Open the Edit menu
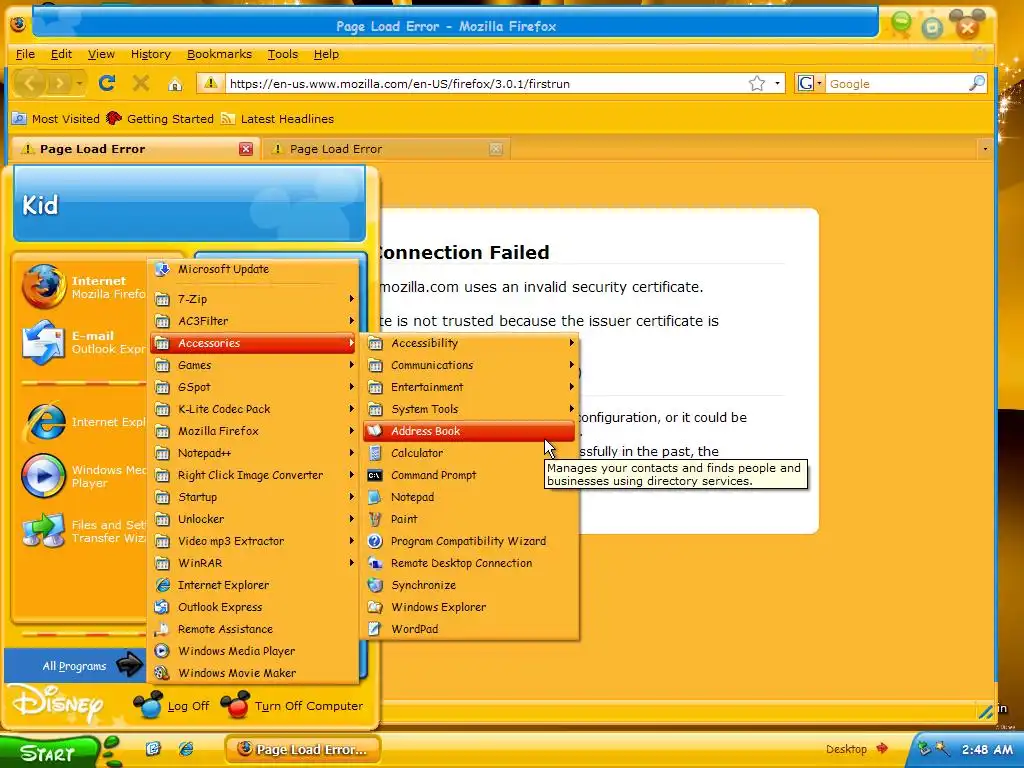Viewport: 1024px width, 768px height. (61, 54)
